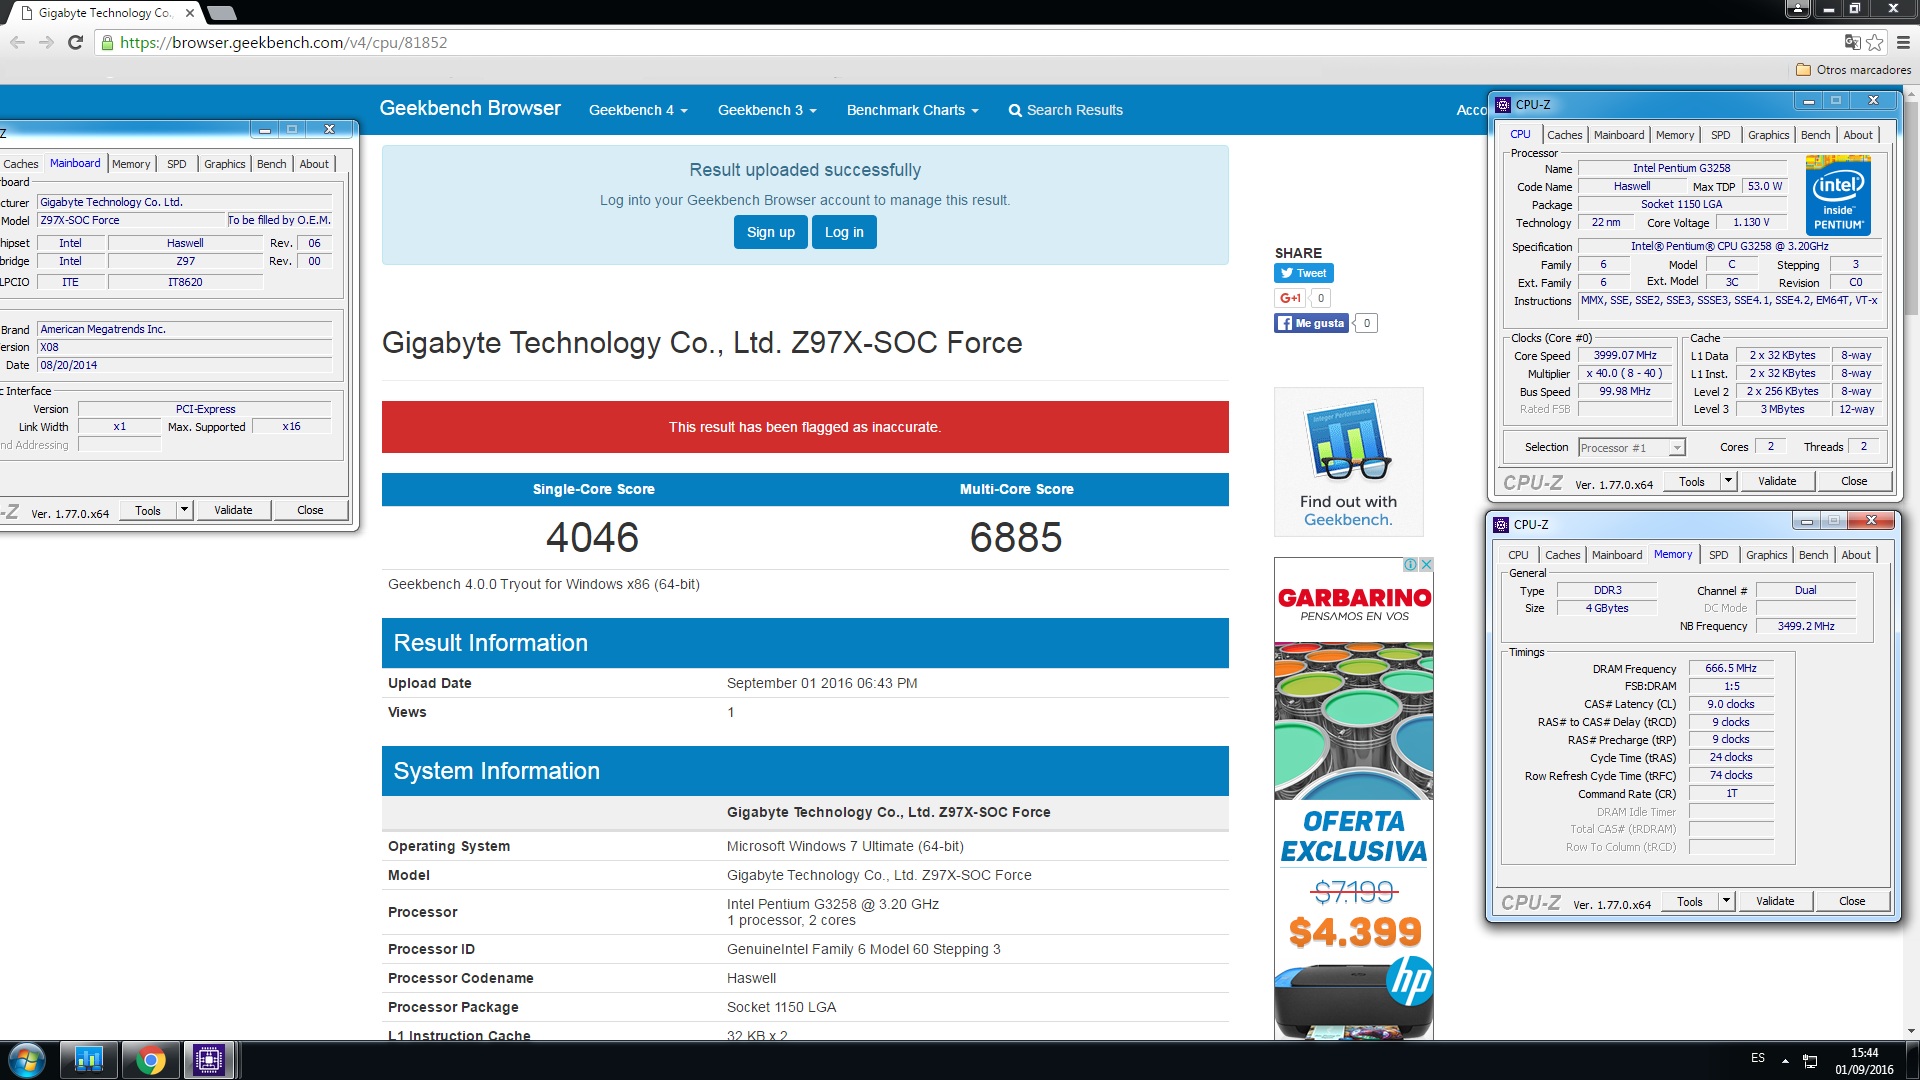Expand the Geekbench 3 dropdown menu

pyautogui.click(x=767, y=110)
